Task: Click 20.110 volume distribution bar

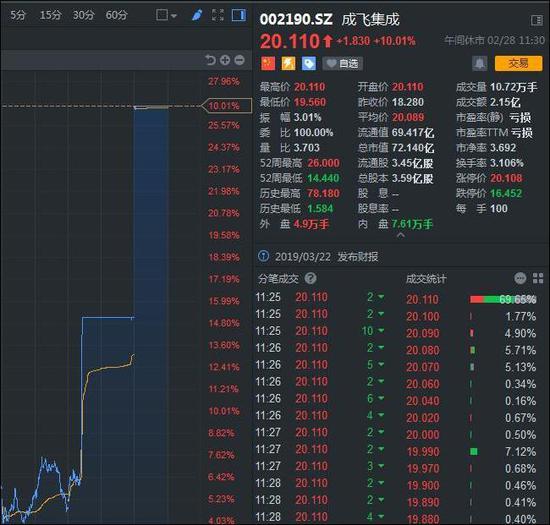Action: coord(503,299)
